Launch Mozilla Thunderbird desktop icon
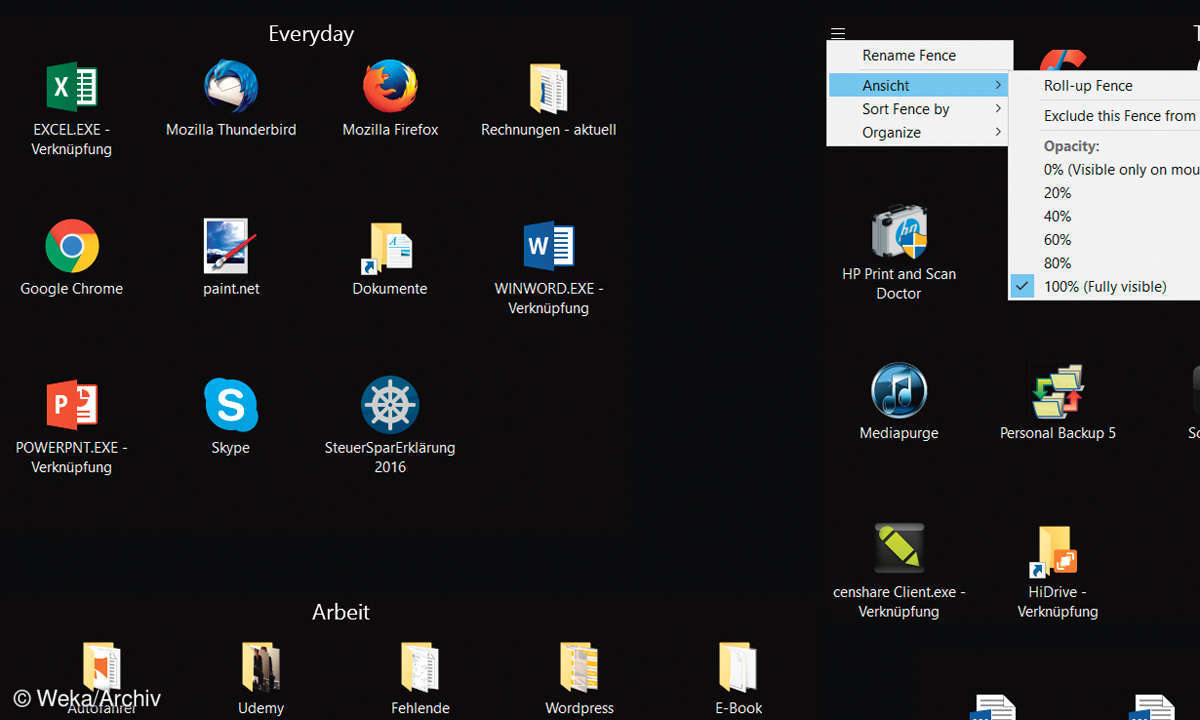Image resolution: width=1200 pixels, height=720 pixels. click(x=231, y=87)
